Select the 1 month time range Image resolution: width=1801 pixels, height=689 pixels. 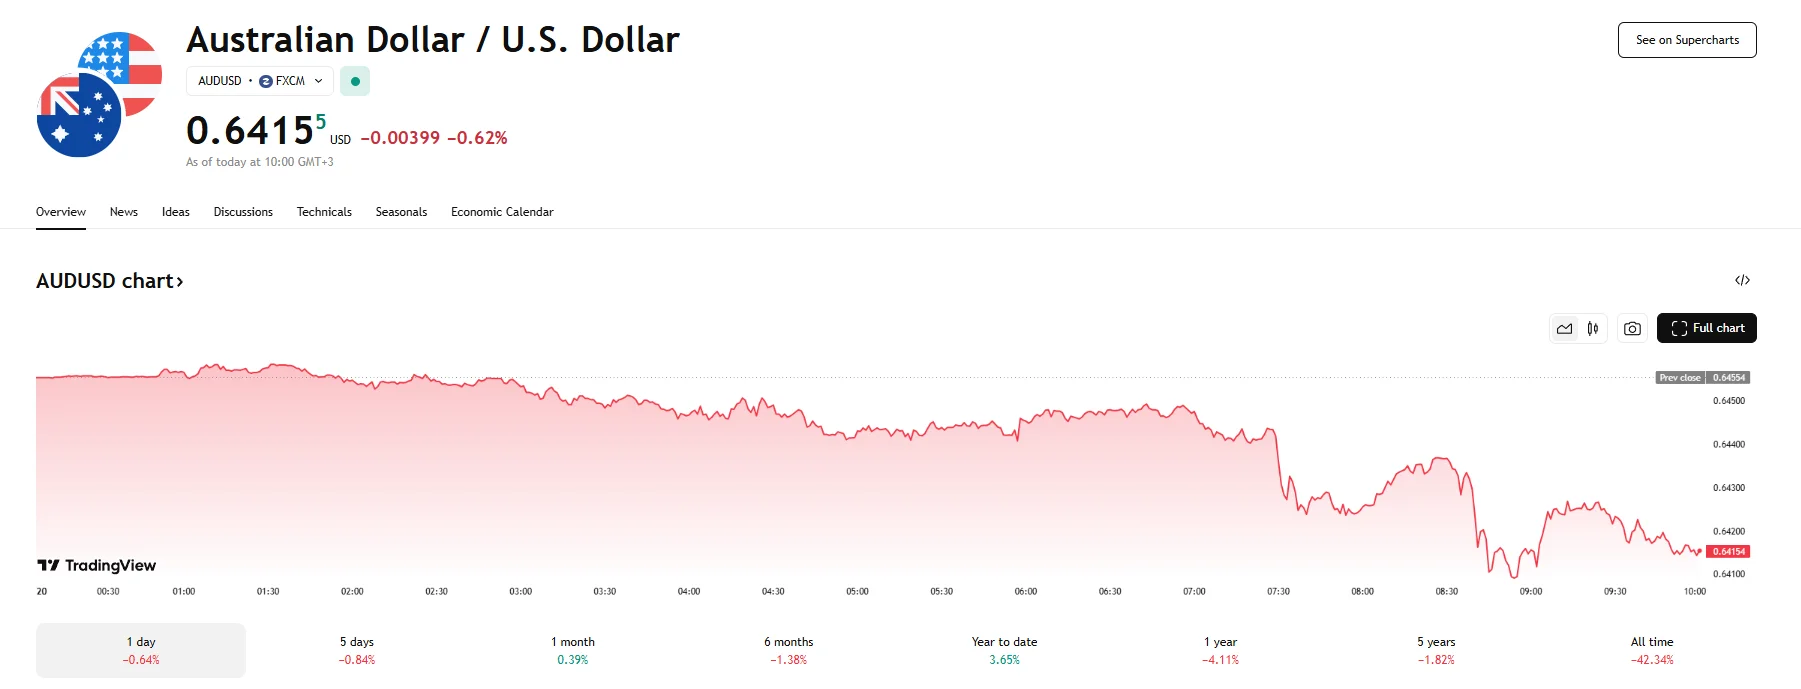click(x=573, y=650)
